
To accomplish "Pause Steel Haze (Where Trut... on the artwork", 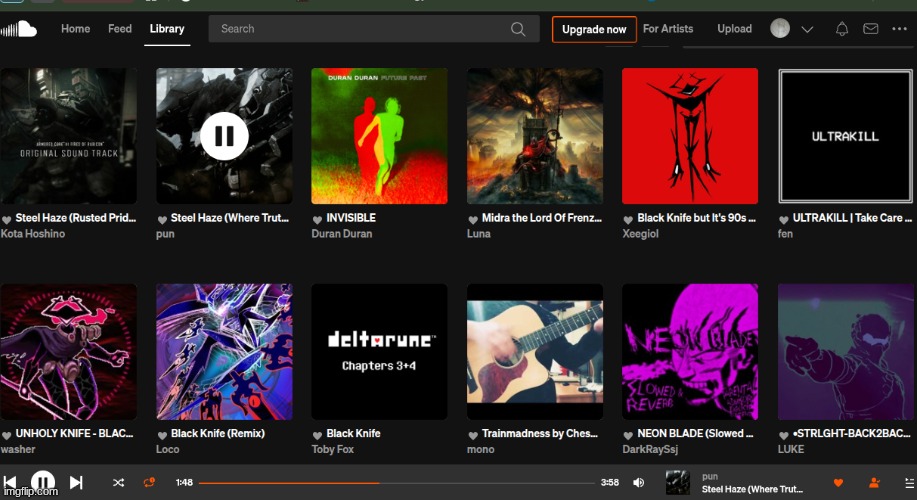I will tap(224, 136).
